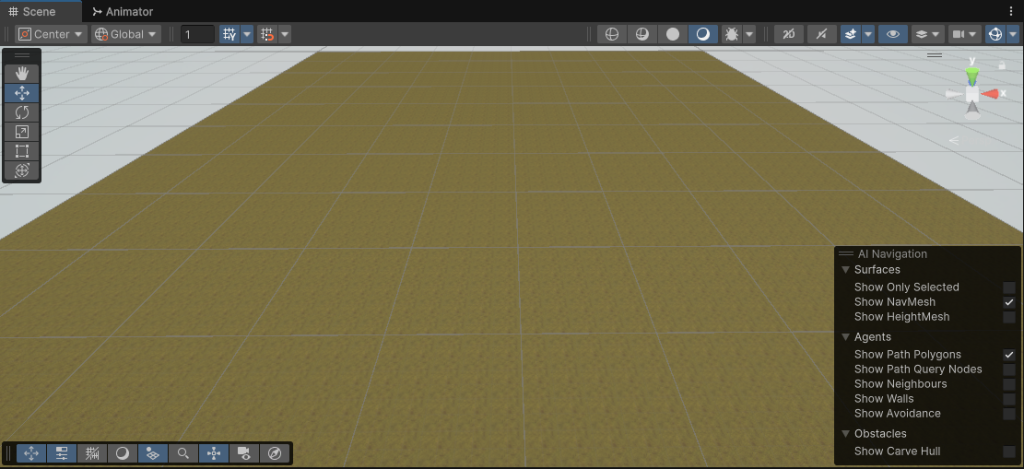The width and height of the screenshot is (1024, 469).
Task: Enable Show Only Selected checkbox
Action: tap(1009, 287)
